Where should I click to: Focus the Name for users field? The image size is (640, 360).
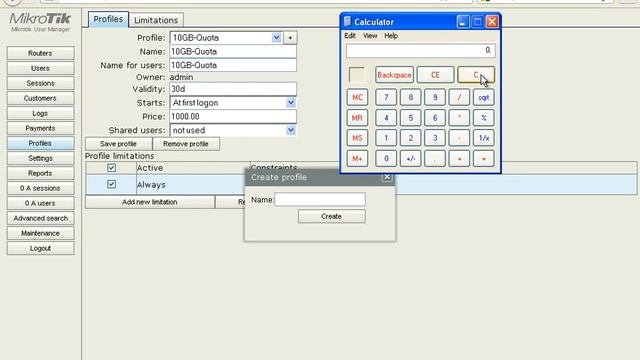coord(233,65)
